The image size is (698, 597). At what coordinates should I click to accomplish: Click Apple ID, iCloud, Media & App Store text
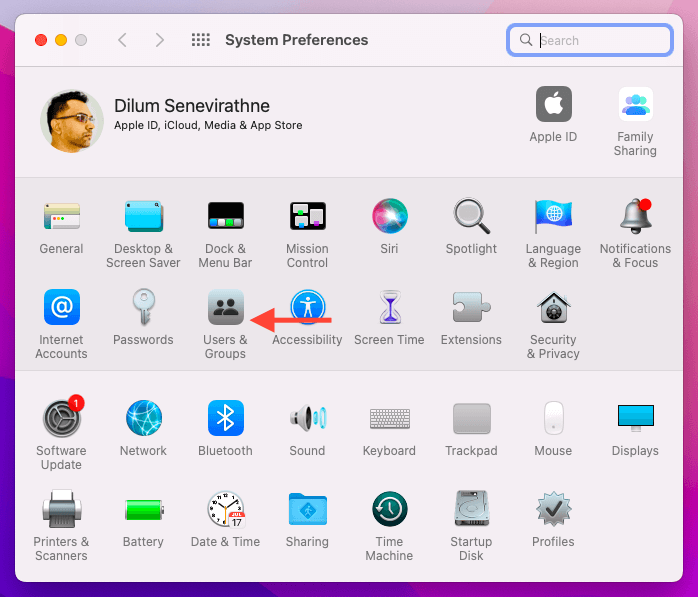pyautogui.click(x=208, y=126)
